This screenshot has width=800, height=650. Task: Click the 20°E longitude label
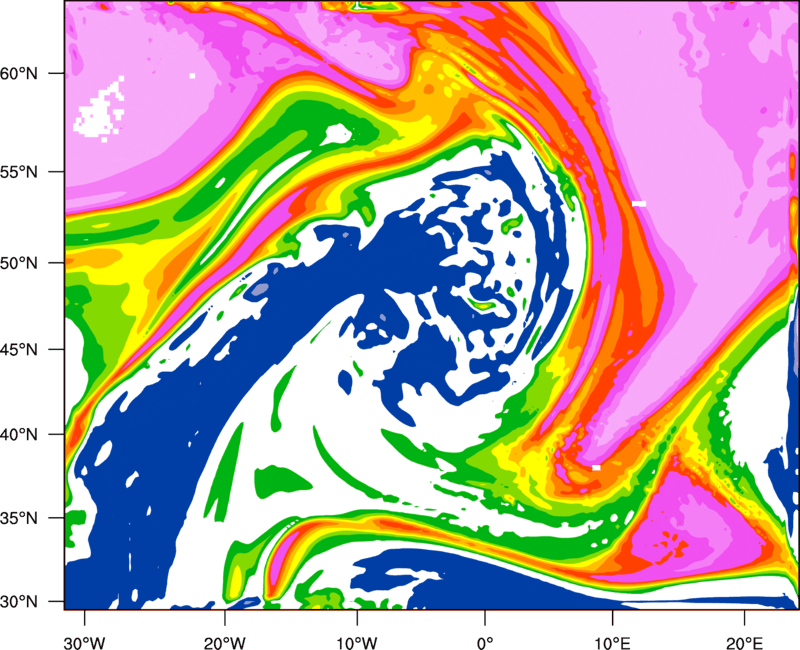click(744, 643)
